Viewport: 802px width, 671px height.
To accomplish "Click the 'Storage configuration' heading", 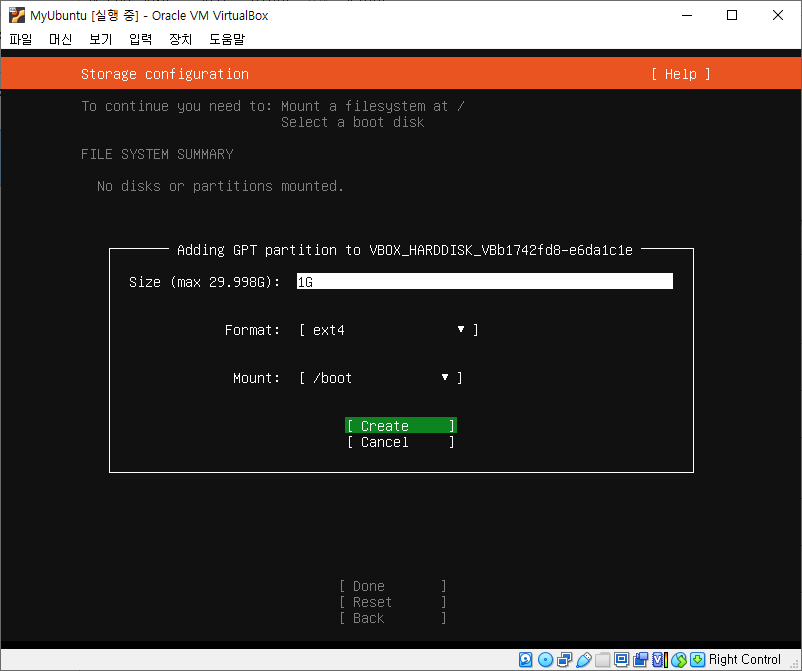I will [x=165, y=74].
